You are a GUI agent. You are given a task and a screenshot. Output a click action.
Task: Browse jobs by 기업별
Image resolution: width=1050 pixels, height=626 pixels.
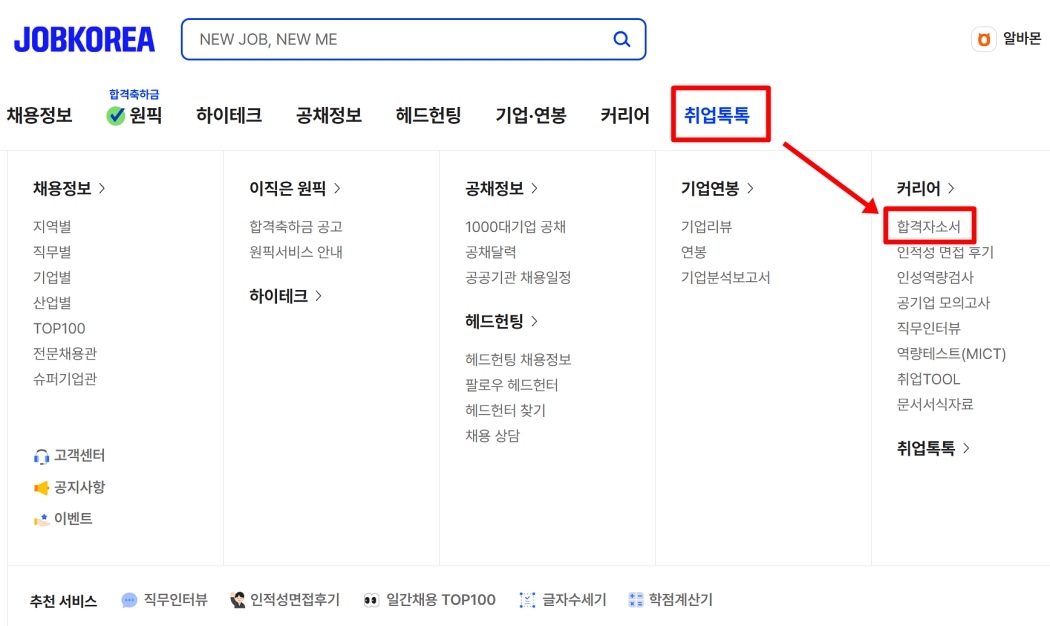(52, 277)
